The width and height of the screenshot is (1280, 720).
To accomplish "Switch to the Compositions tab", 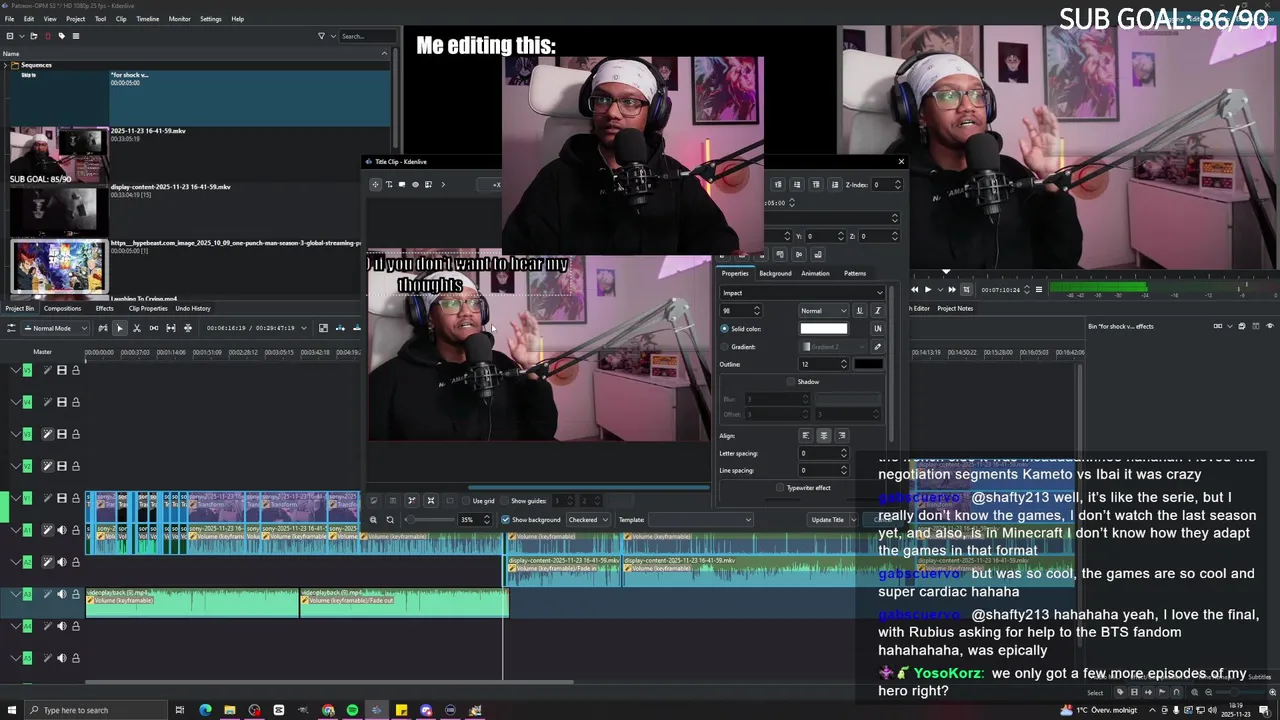I will click(62, 308).
